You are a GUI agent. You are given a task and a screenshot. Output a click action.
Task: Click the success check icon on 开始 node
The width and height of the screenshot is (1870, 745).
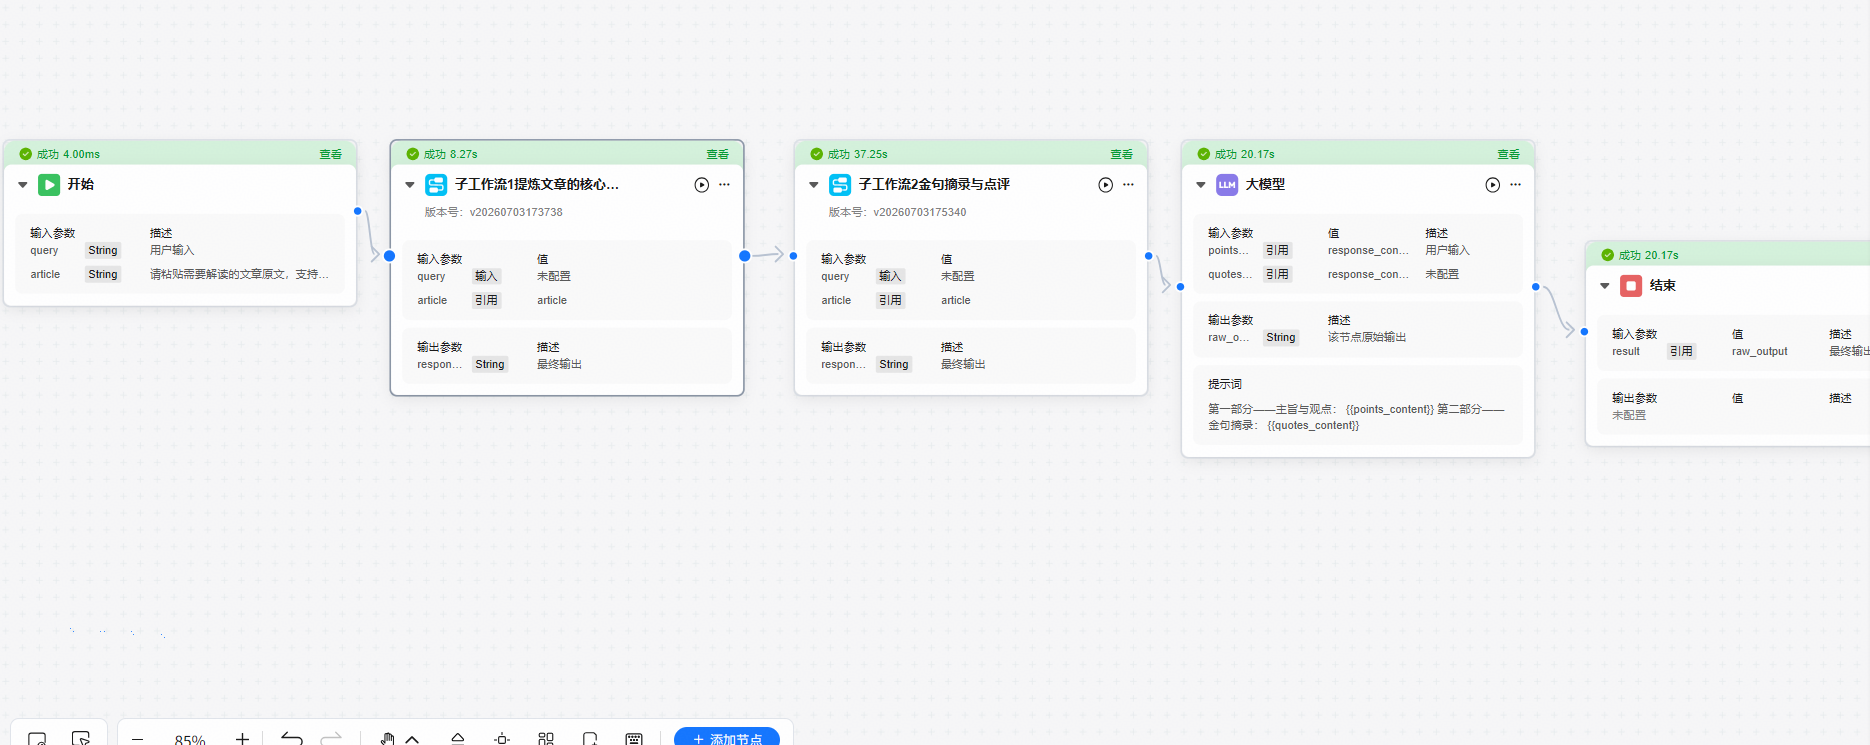click(x=26, y=154)
